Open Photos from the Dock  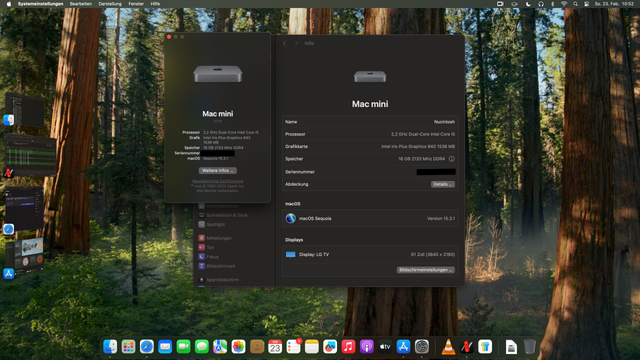tap(238, 347)
